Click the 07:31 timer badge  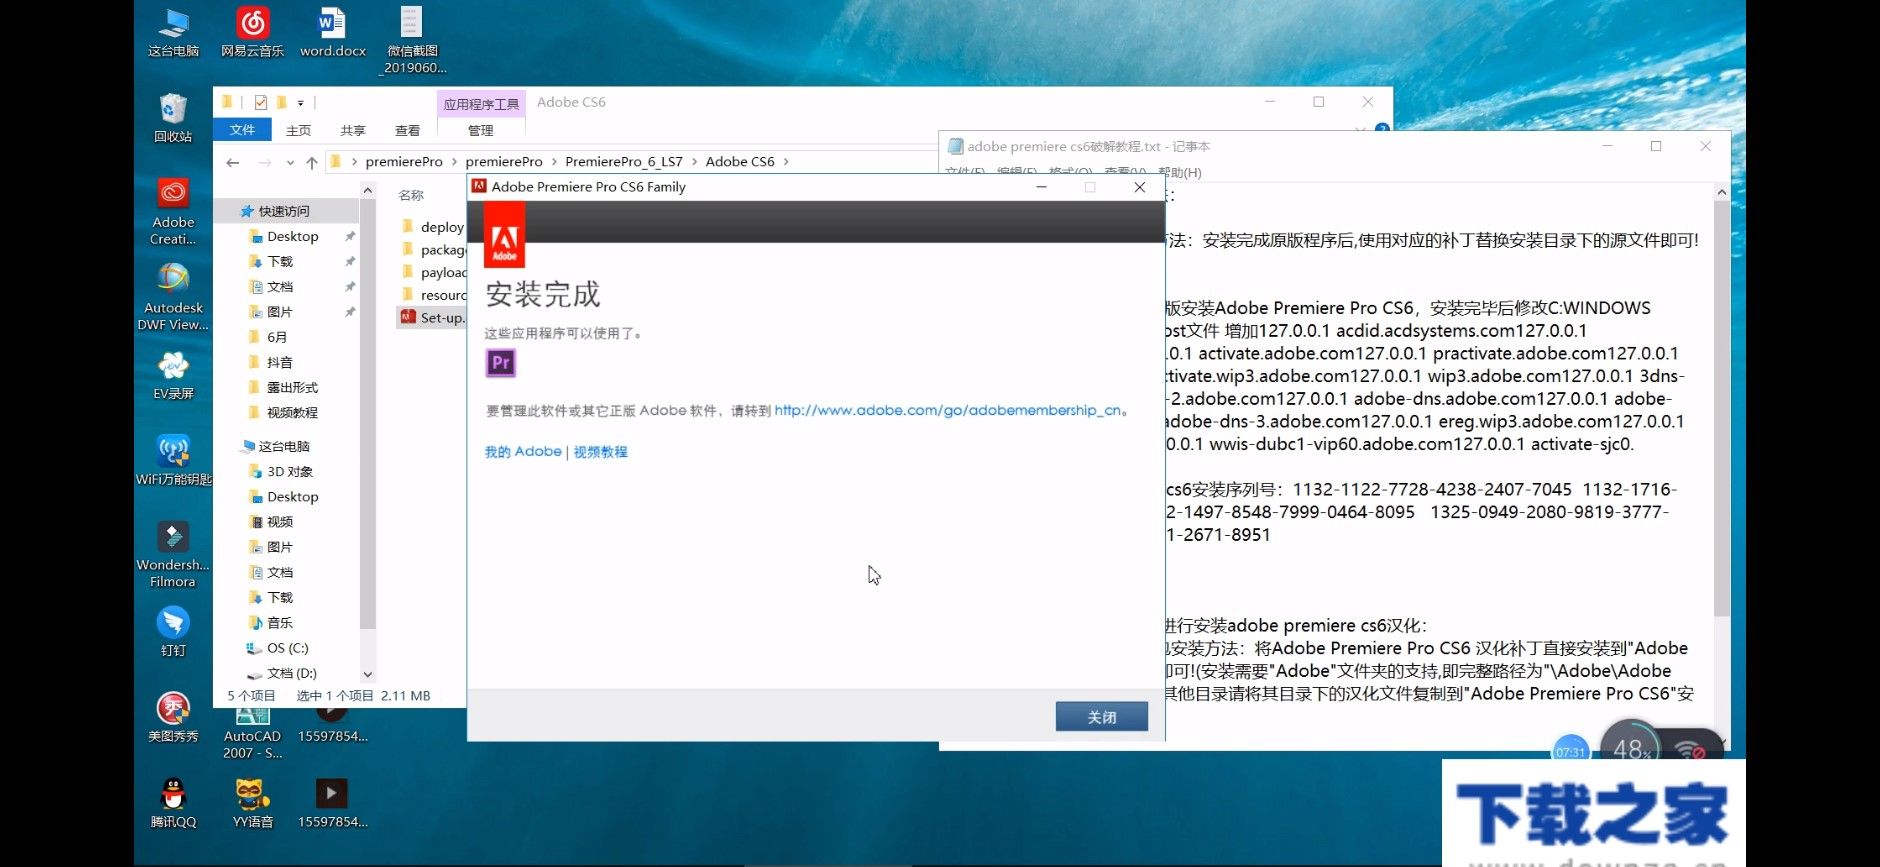pyautogui.click(x=1570, y=751)
